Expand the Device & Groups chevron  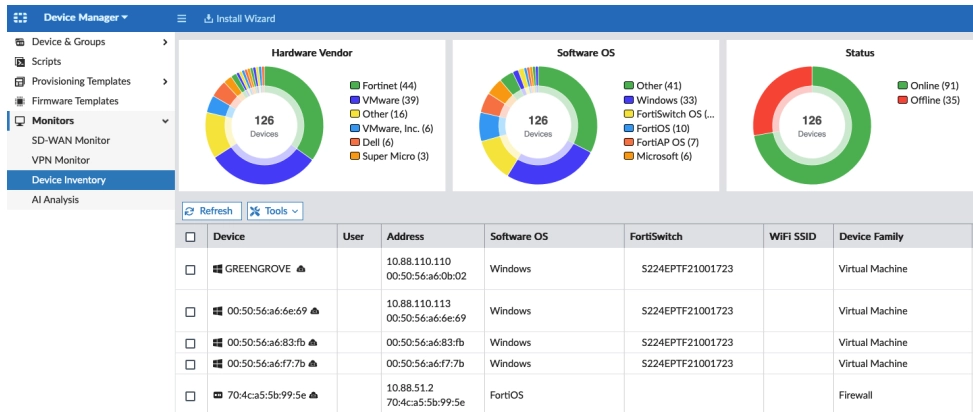[x=165, y=42]
